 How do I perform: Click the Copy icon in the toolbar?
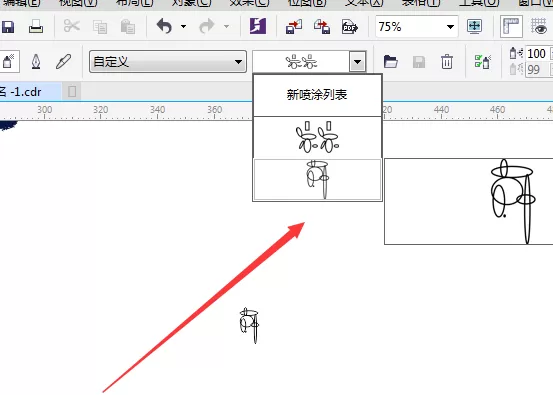(100, 27)
